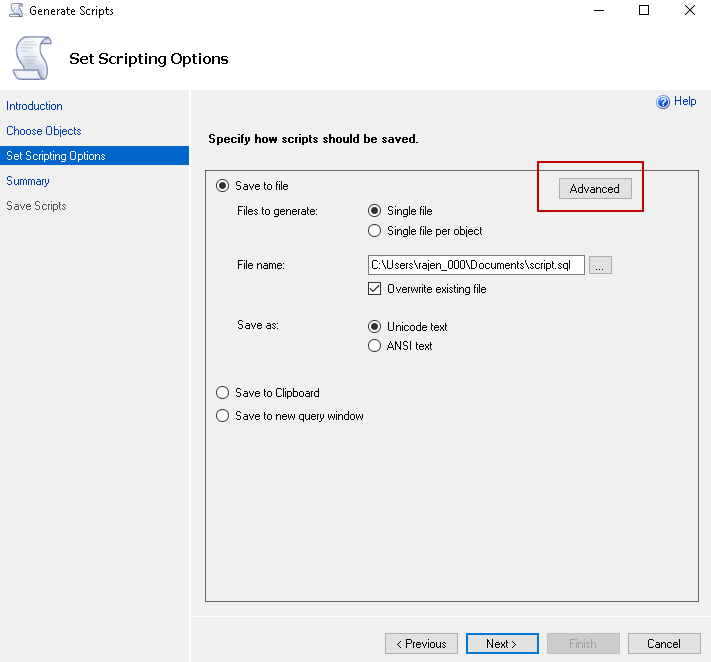Viewport: 711px width, 662px height.
Task: Choose Single file per object option
Action: [375, 231]
